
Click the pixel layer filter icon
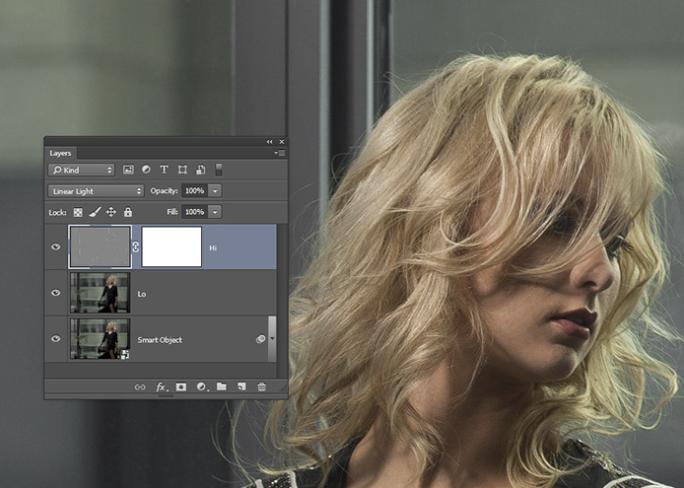point(129,170)
